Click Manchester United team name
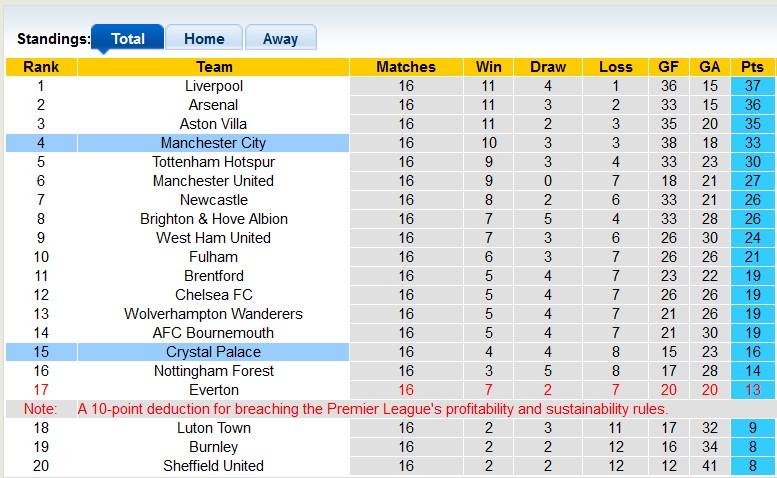777x478 pixels. 213,181
